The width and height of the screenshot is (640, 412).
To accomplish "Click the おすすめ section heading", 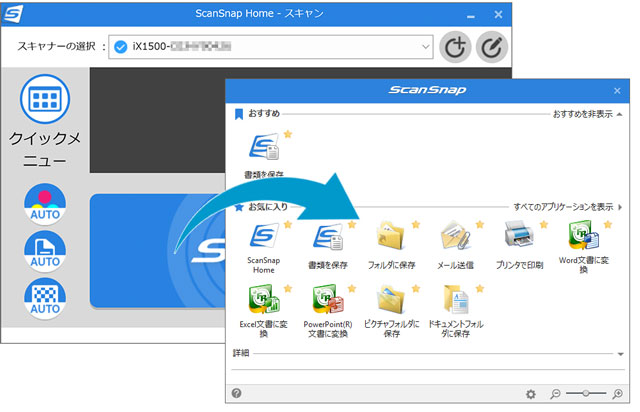I will point(264,114).
